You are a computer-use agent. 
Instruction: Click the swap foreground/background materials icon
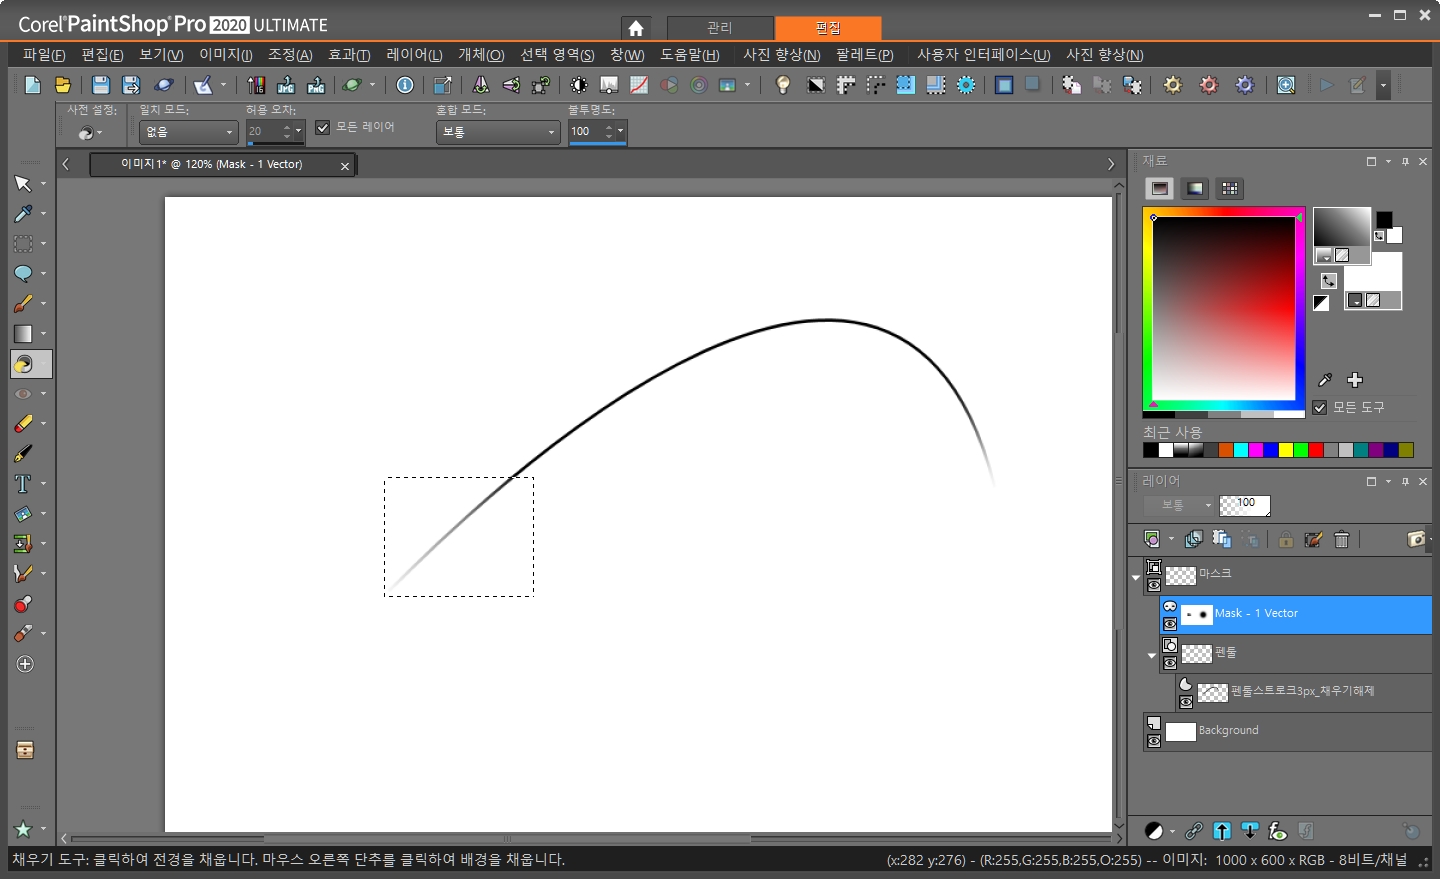point(1329,281)
